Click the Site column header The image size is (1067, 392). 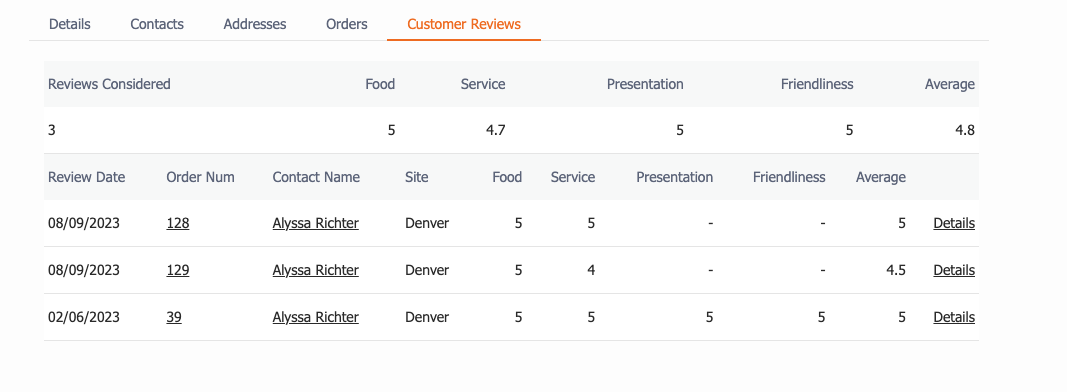[x=416, y=177]
